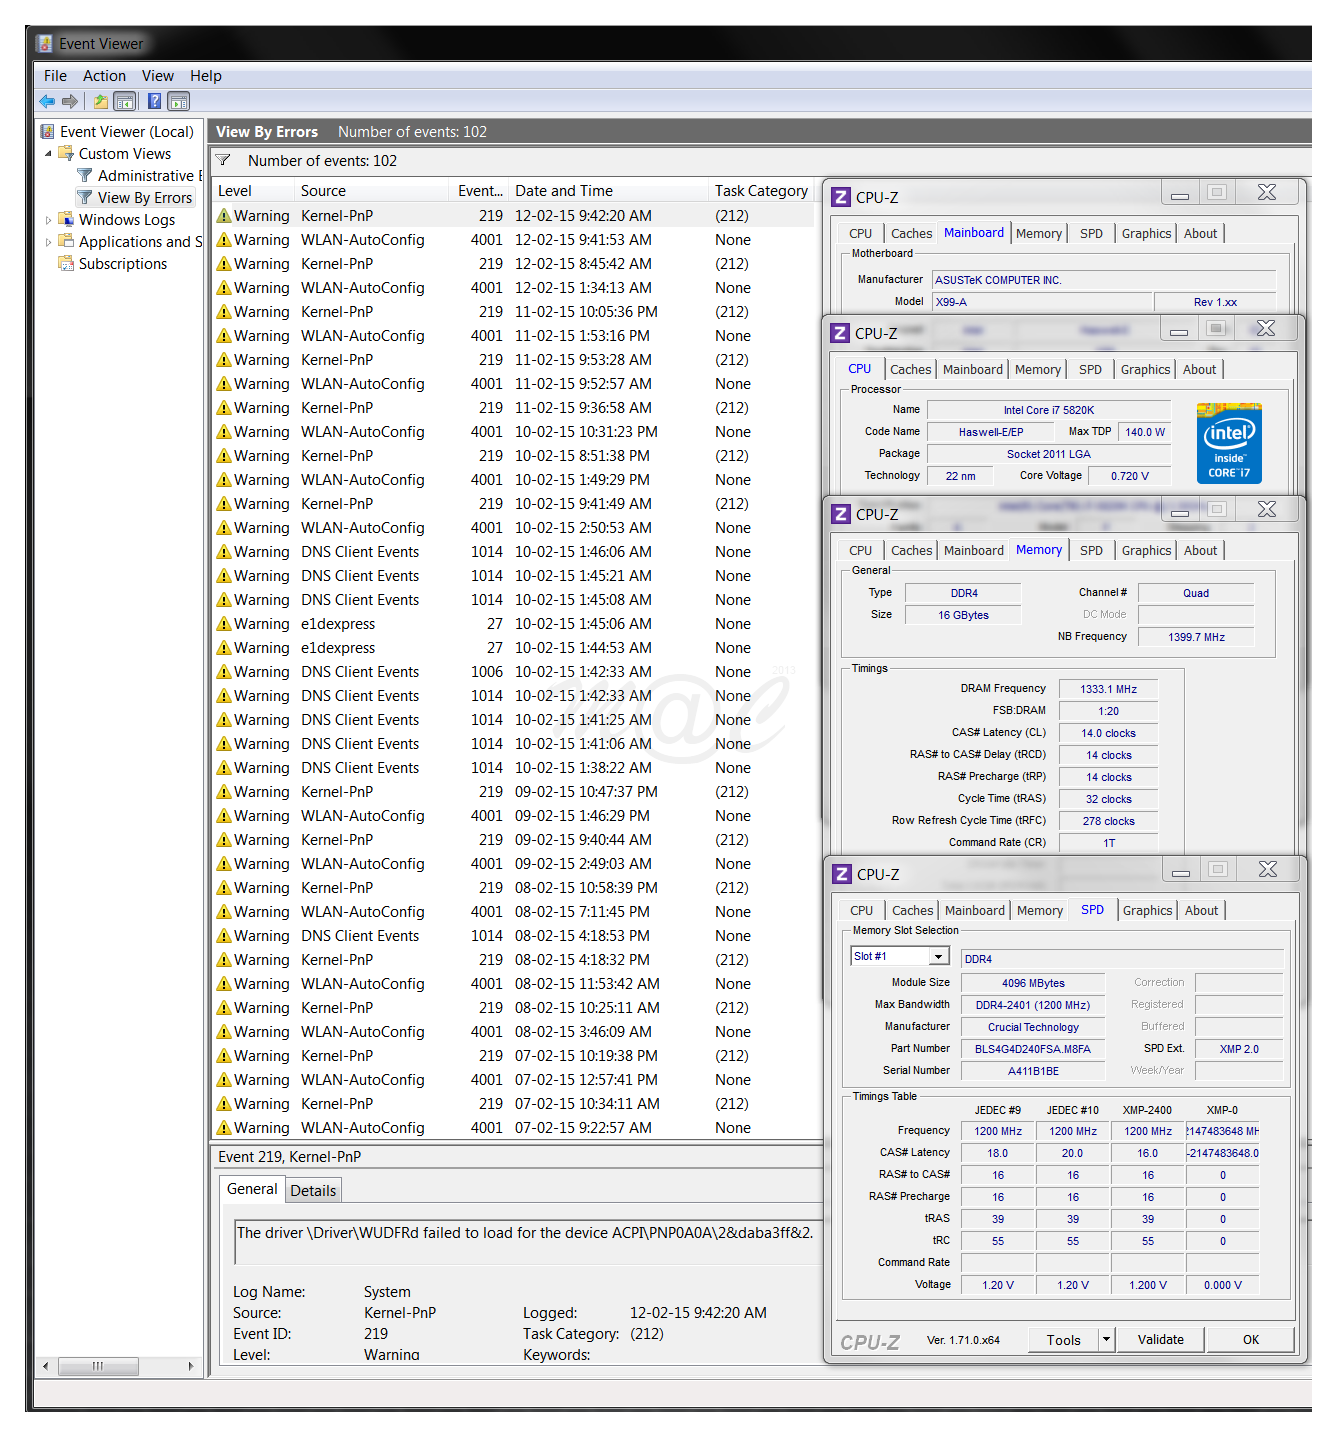Click the Forward arrow toolbar icon

click(70, 101)
